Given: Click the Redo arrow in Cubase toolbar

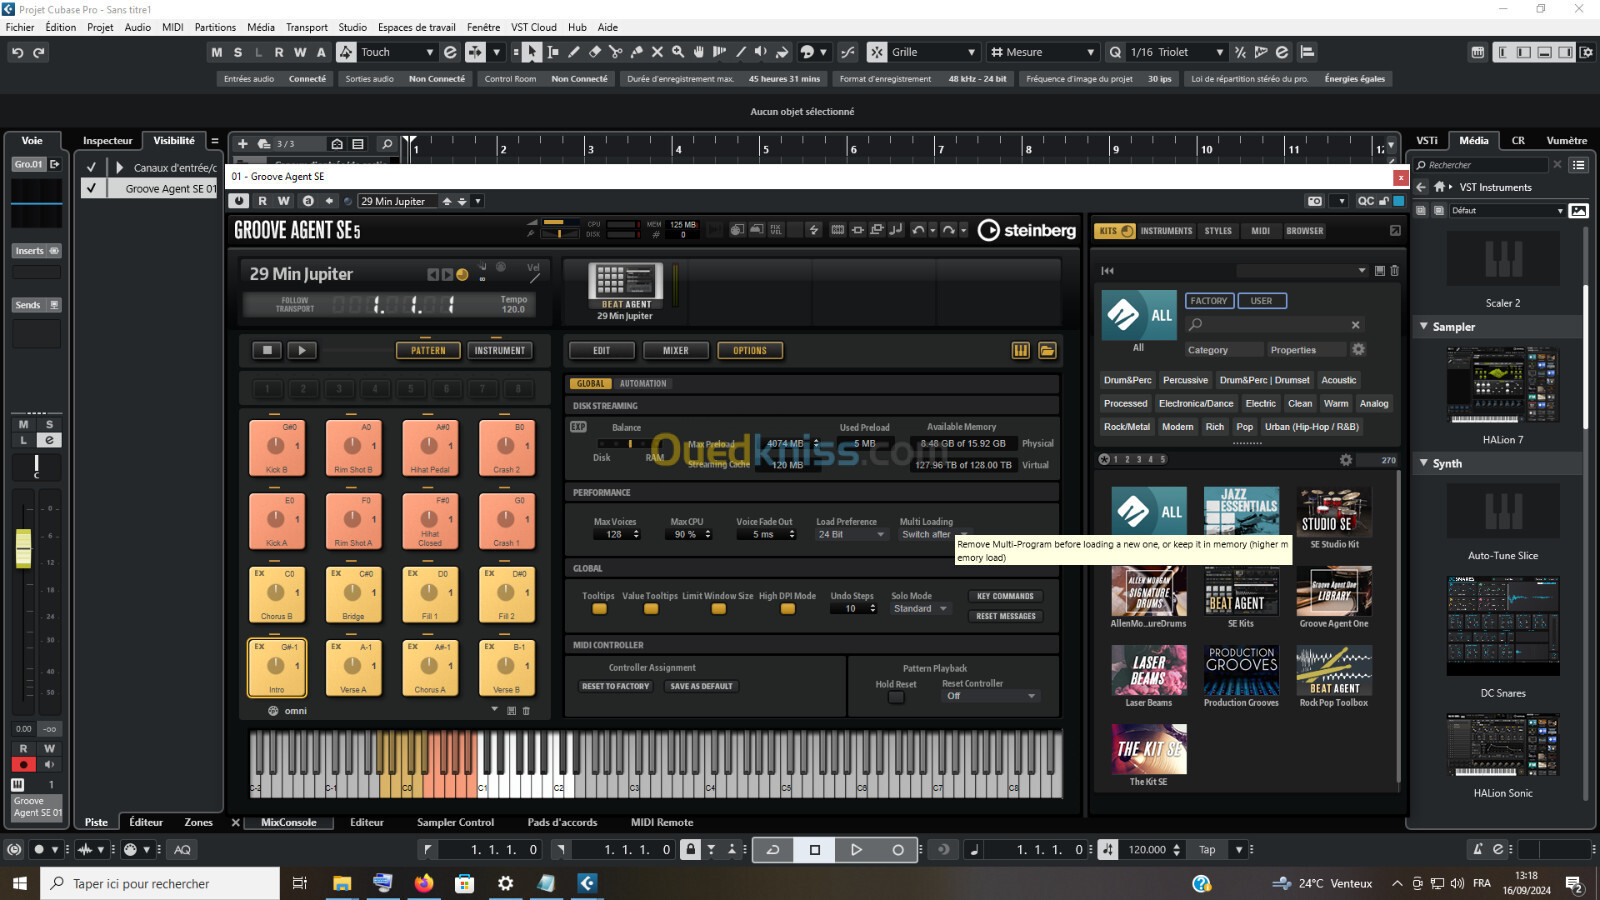Looking at the screenshot, I should pyautogui.click(x=39, y=52).
